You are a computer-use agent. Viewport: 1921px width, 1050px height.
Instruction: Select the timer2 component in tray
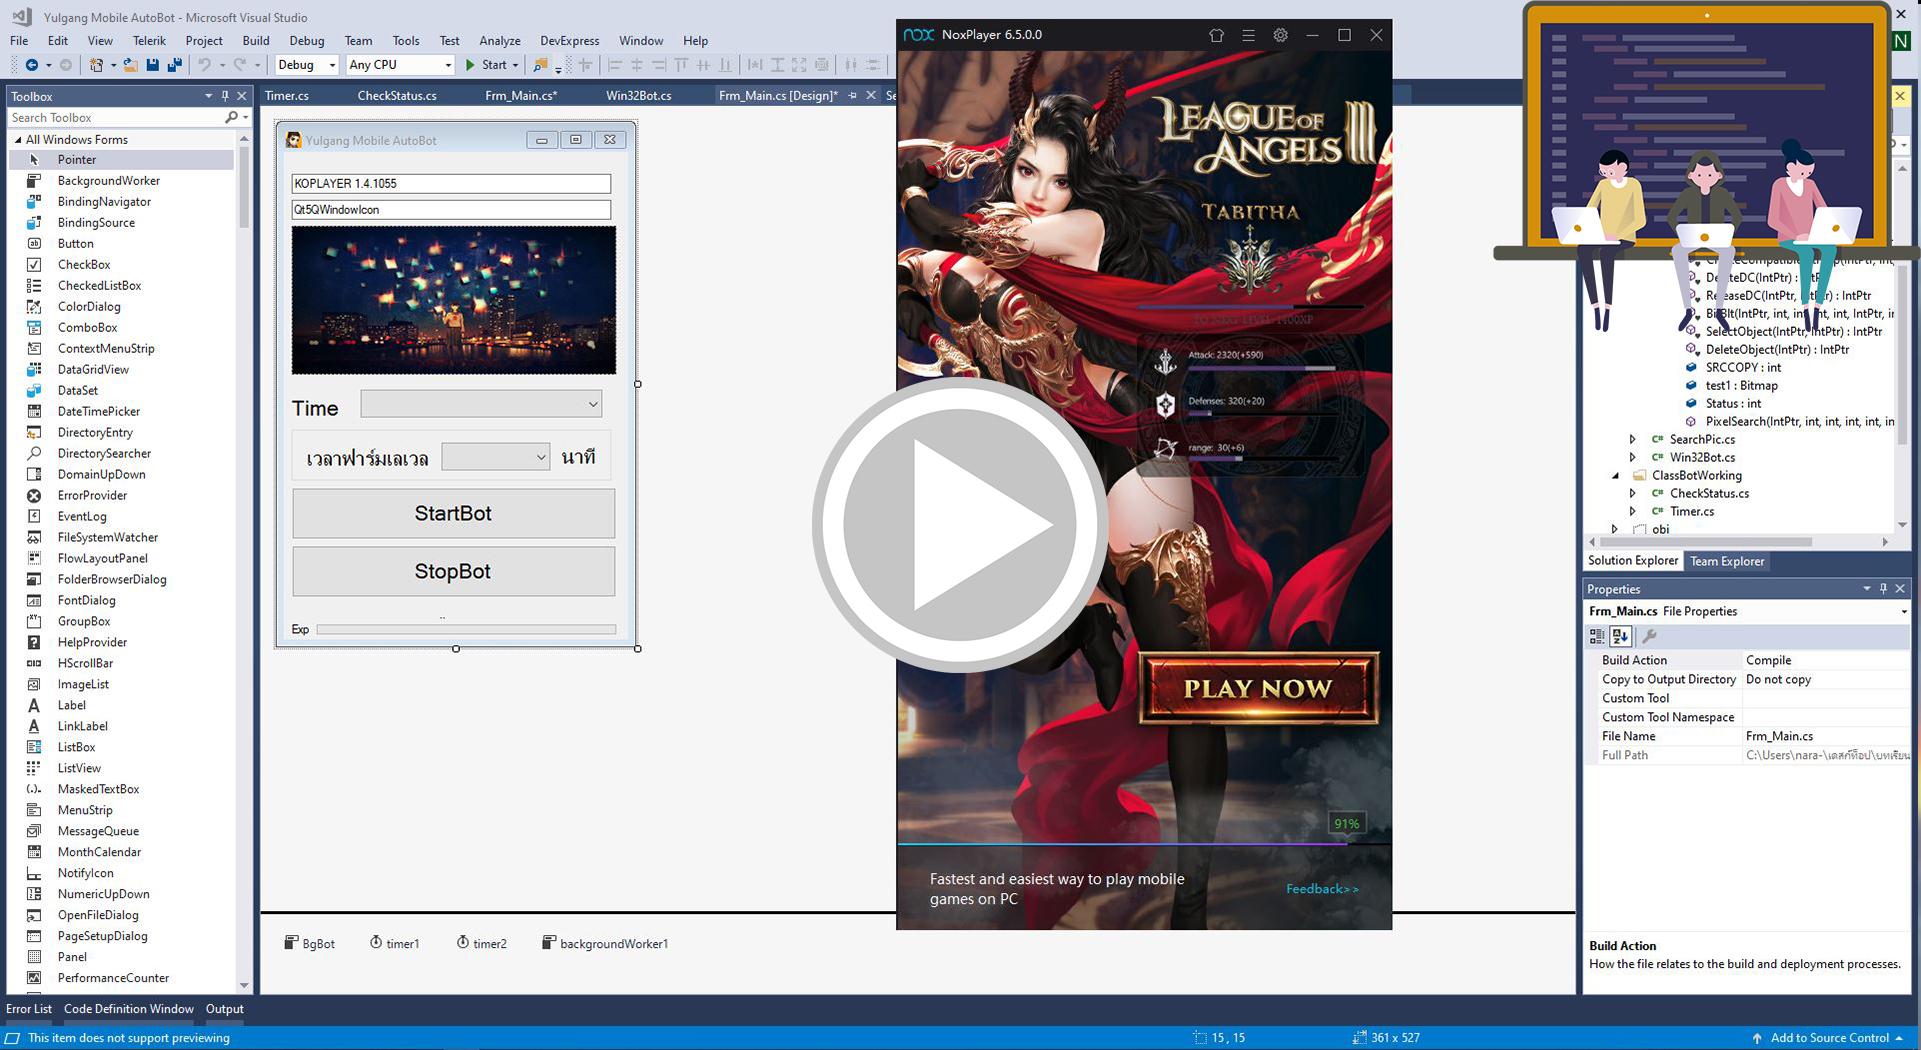(482, 944)
